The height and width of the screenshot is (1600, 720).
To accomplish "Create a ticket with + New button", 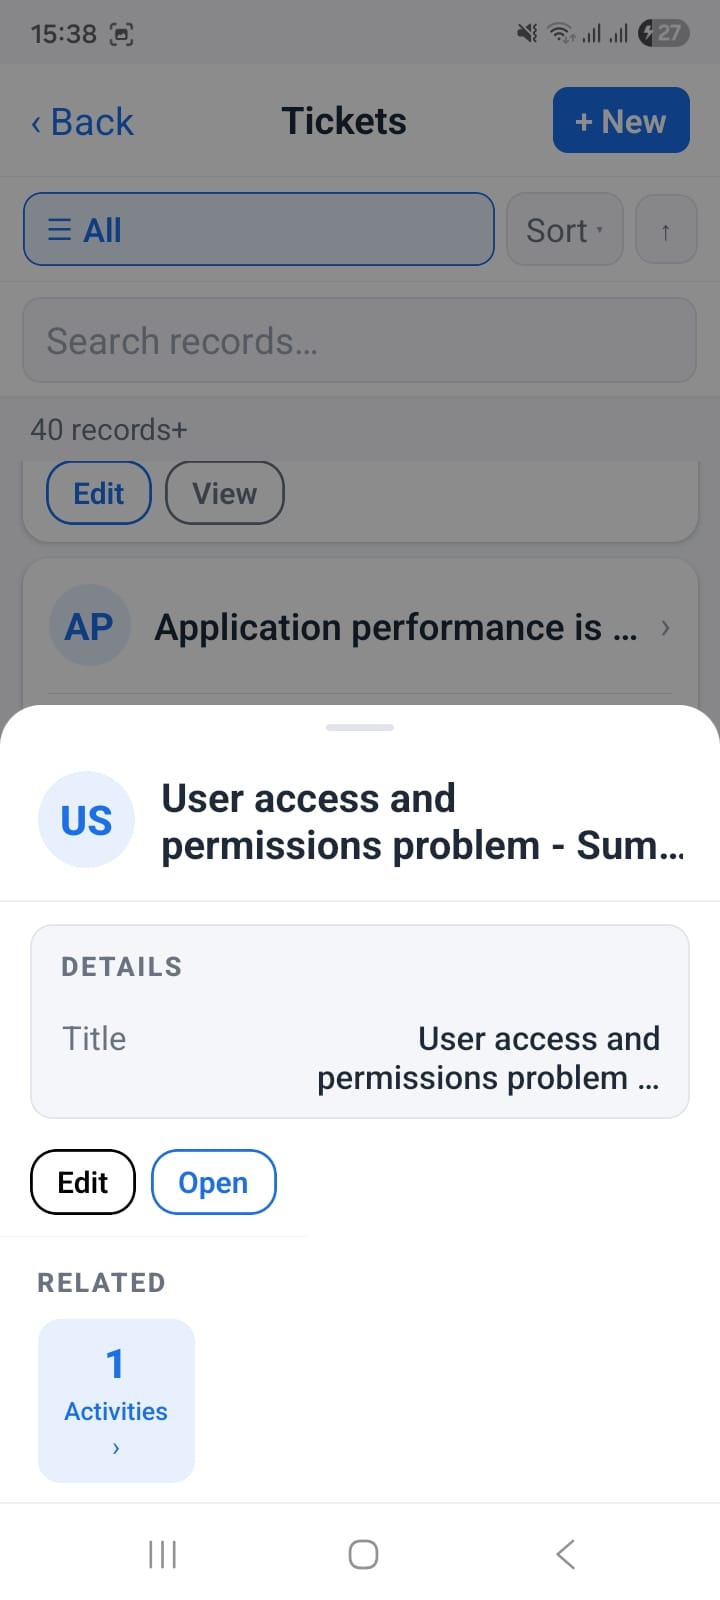I will [621, 120].
